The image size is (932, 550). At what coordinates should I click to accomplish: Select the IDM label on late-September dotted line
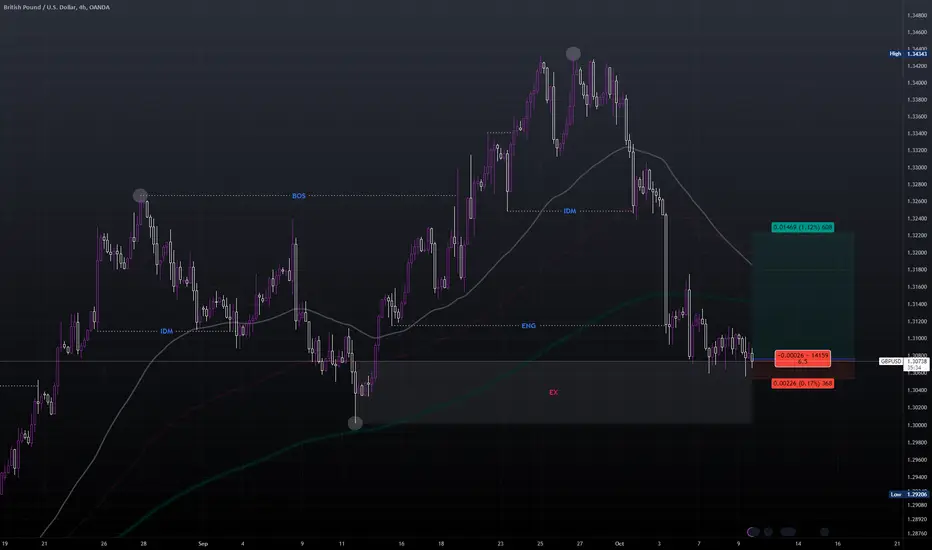[569, 211]
